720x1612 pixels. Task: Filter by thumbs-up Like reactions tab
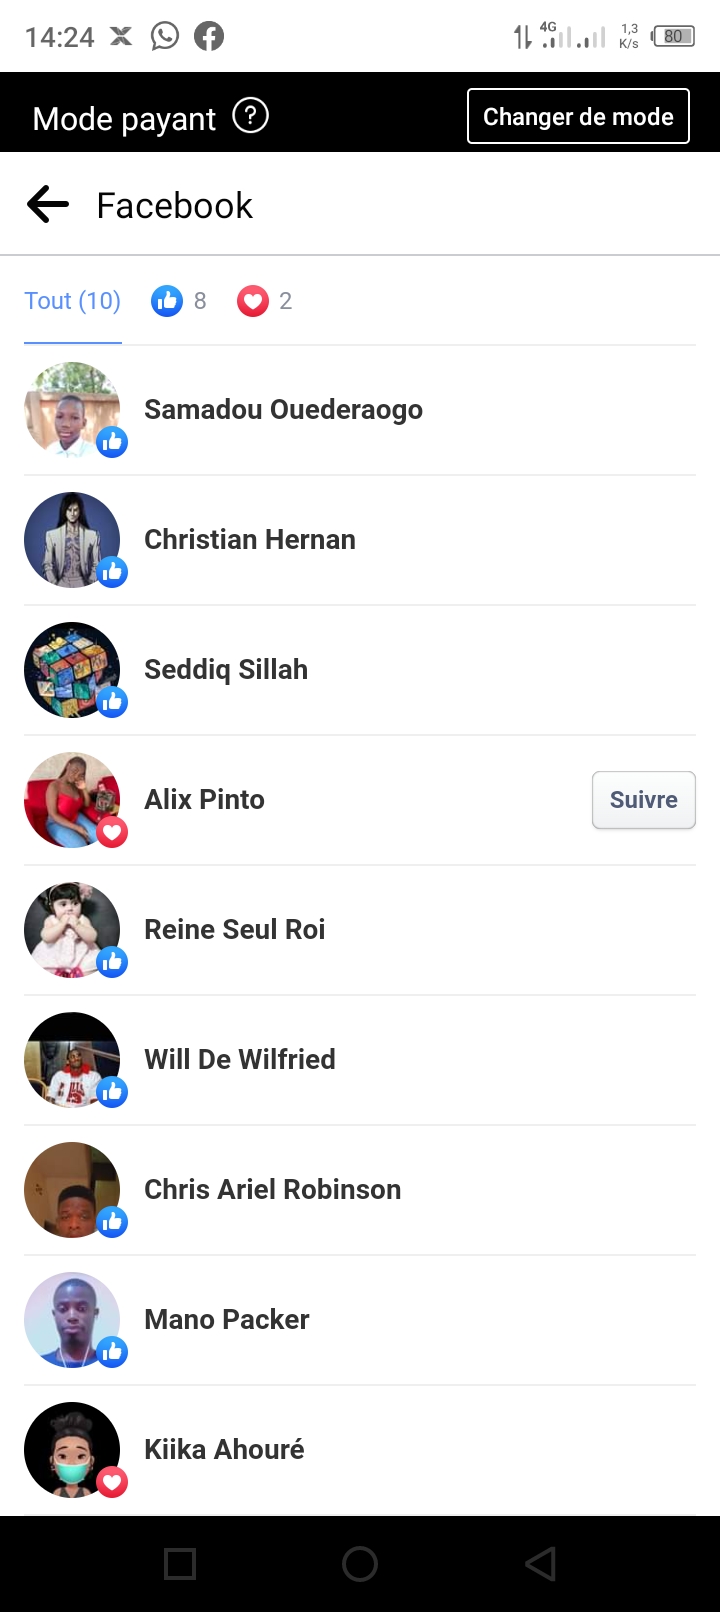pyautogui.click(x=179, y=301)
